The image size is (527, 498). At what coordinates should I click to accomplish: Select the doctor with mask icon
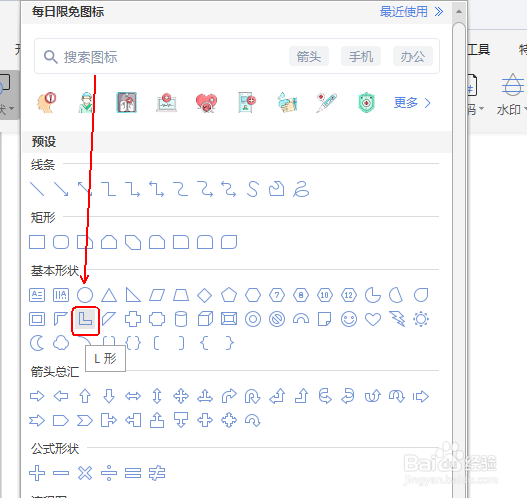click(86, 102)
